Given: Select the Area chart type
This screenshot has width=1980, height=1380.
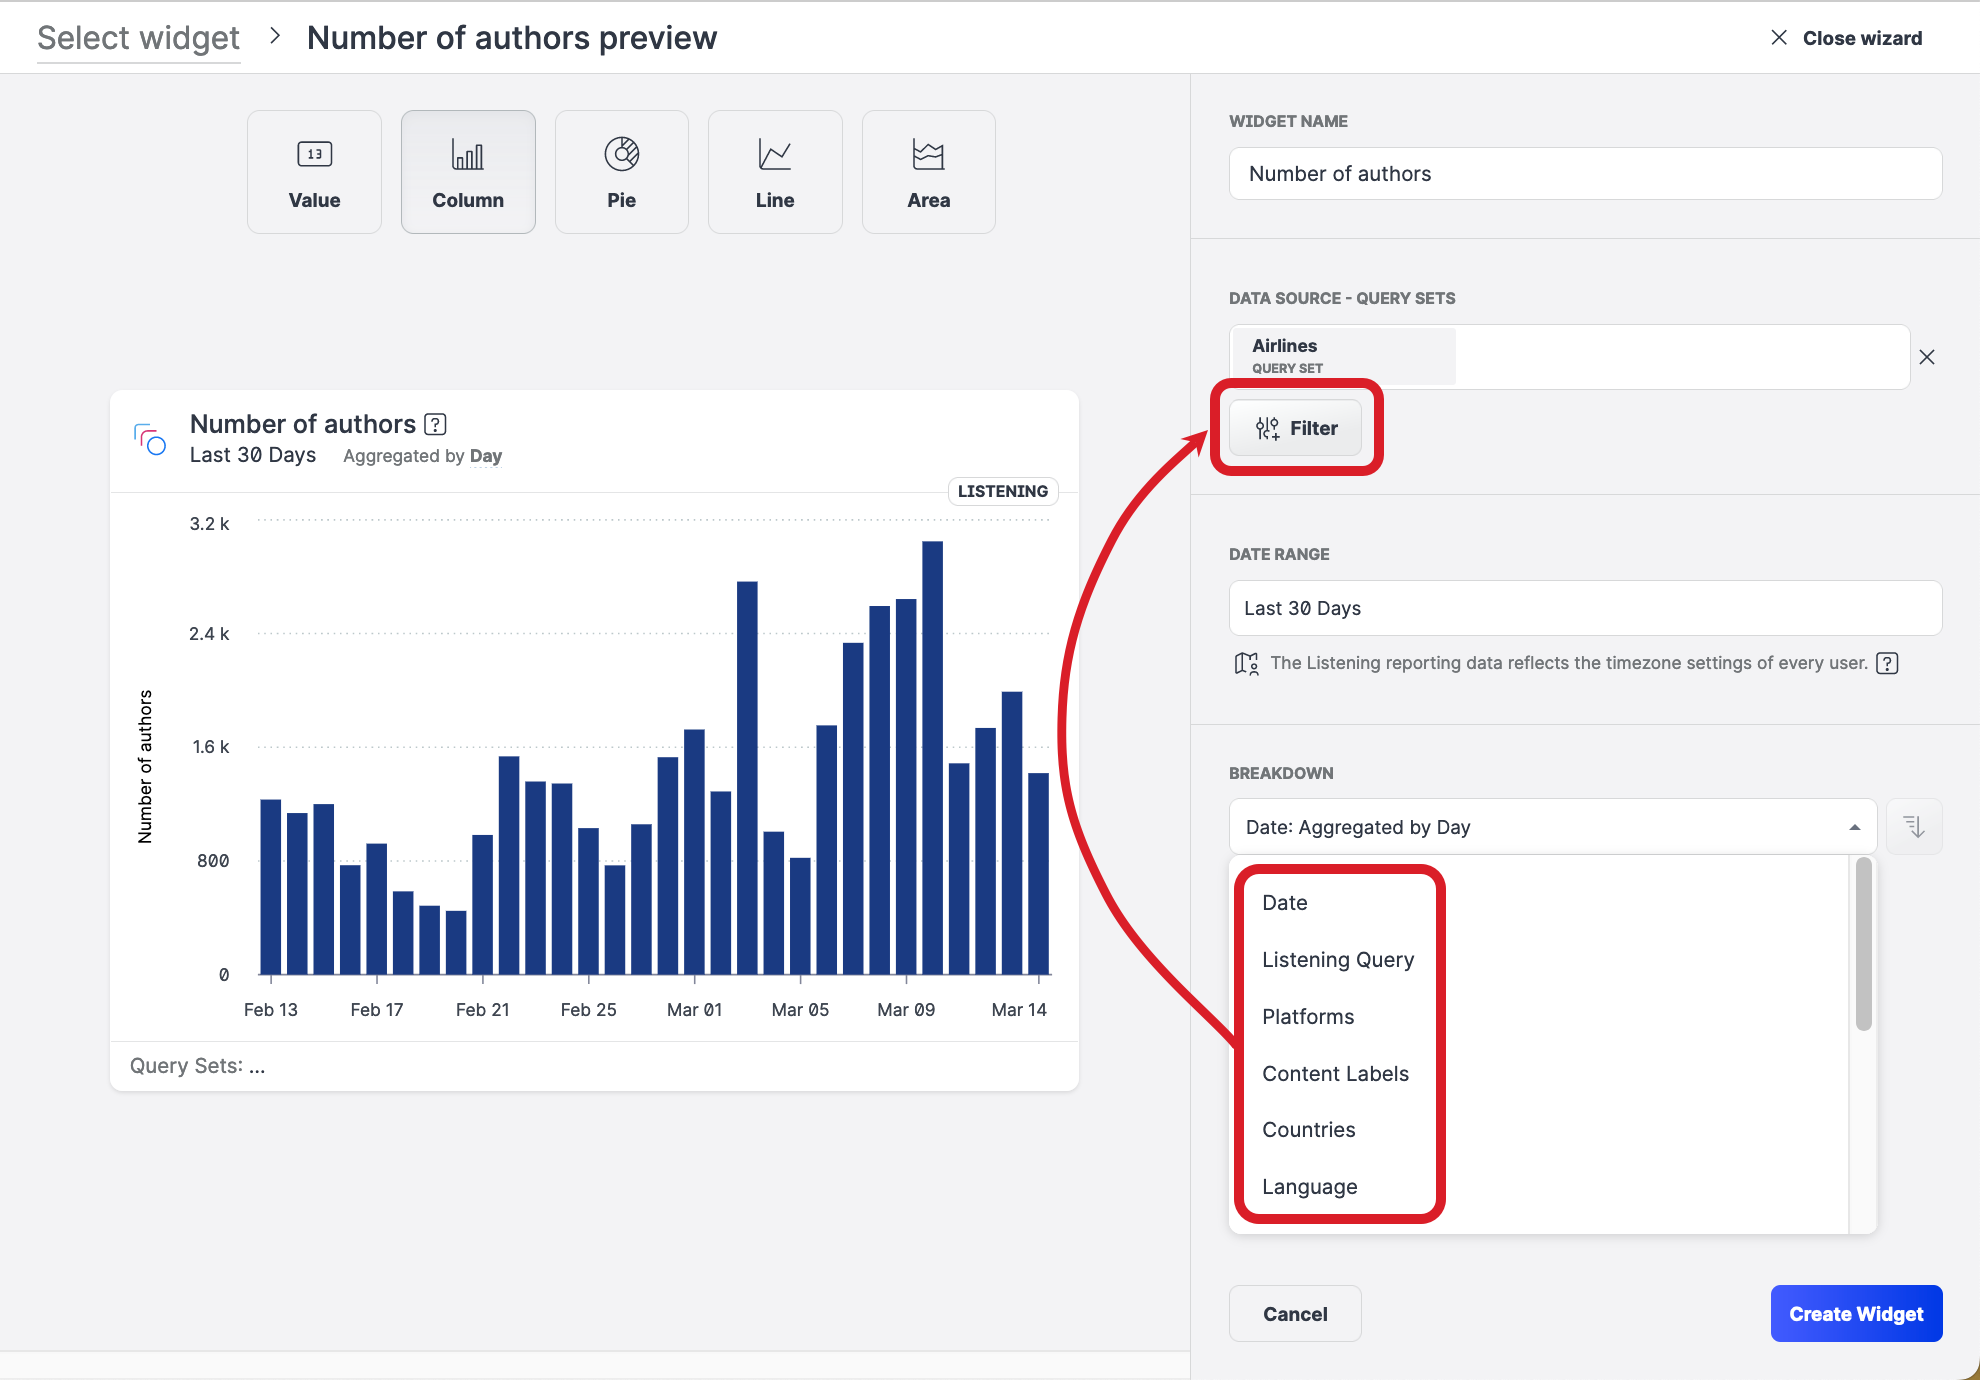Looking at the screenshot, I should [x=928, y=172].
